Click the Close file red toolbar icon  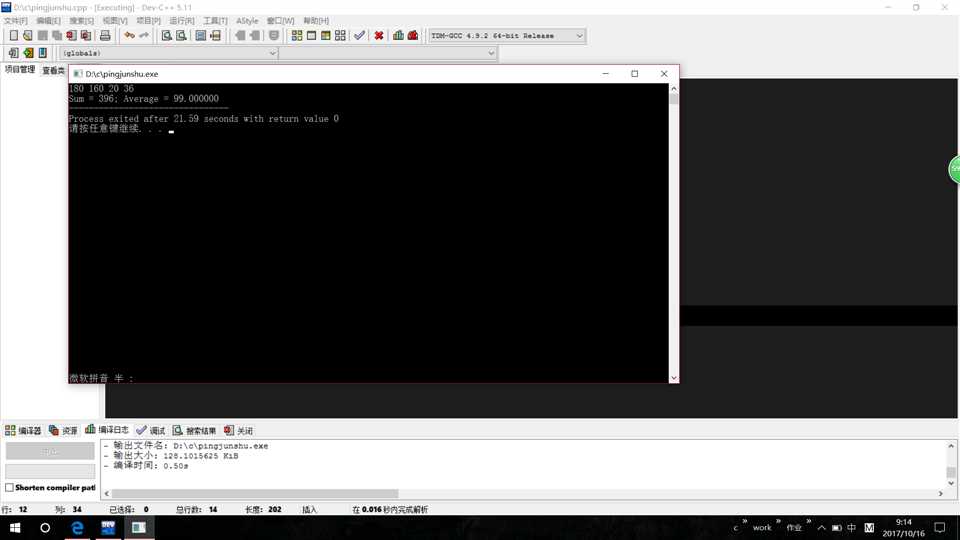[72, 36]
